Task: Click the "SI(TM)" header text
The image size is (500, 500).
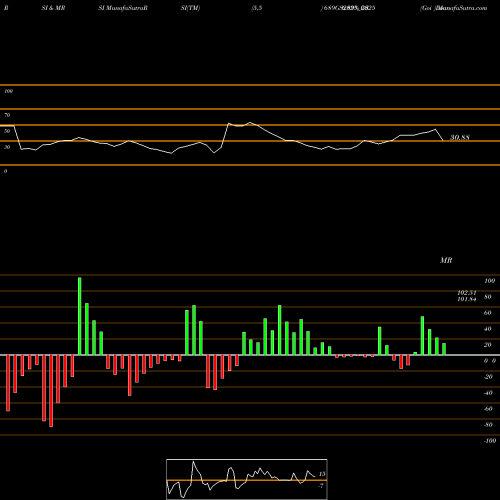Action: (x=190, y=8)
